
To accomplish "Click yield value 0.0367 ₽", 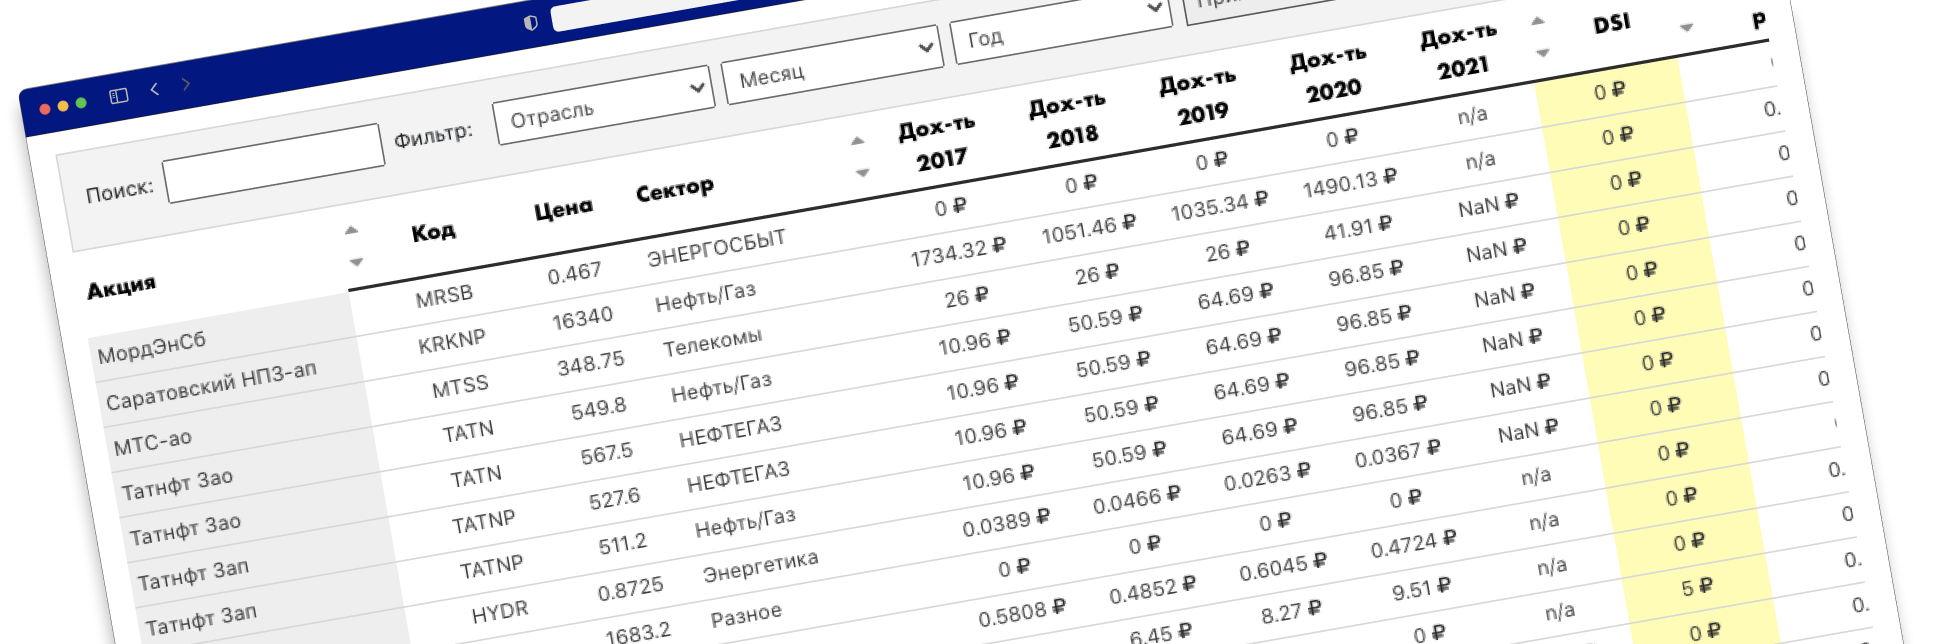I will [1397, 454].
